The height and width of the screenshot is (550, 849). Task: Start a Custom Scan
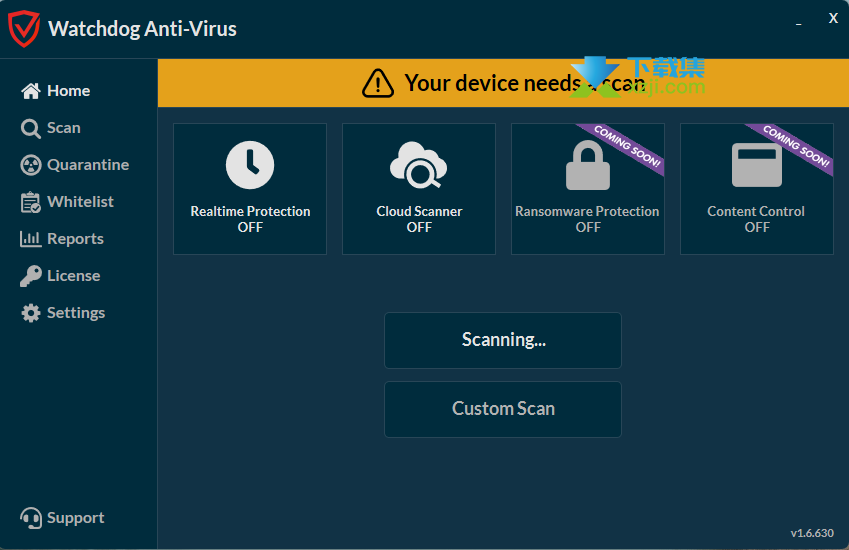[503, 409]
